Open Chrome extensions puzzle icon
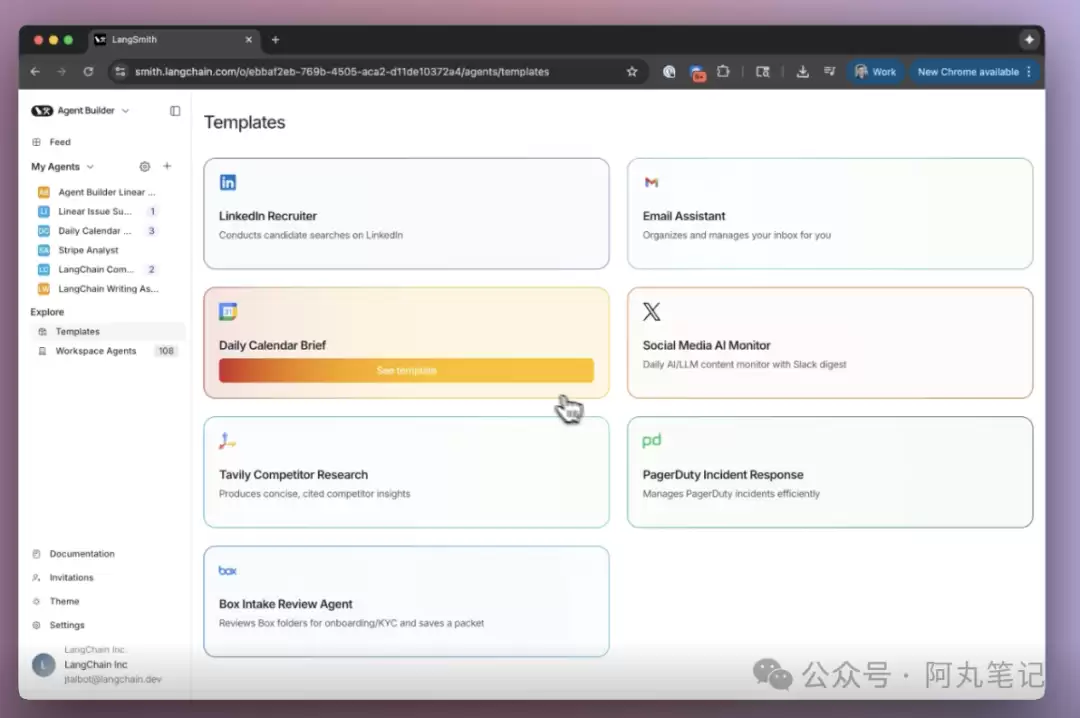 pos(724,72)
